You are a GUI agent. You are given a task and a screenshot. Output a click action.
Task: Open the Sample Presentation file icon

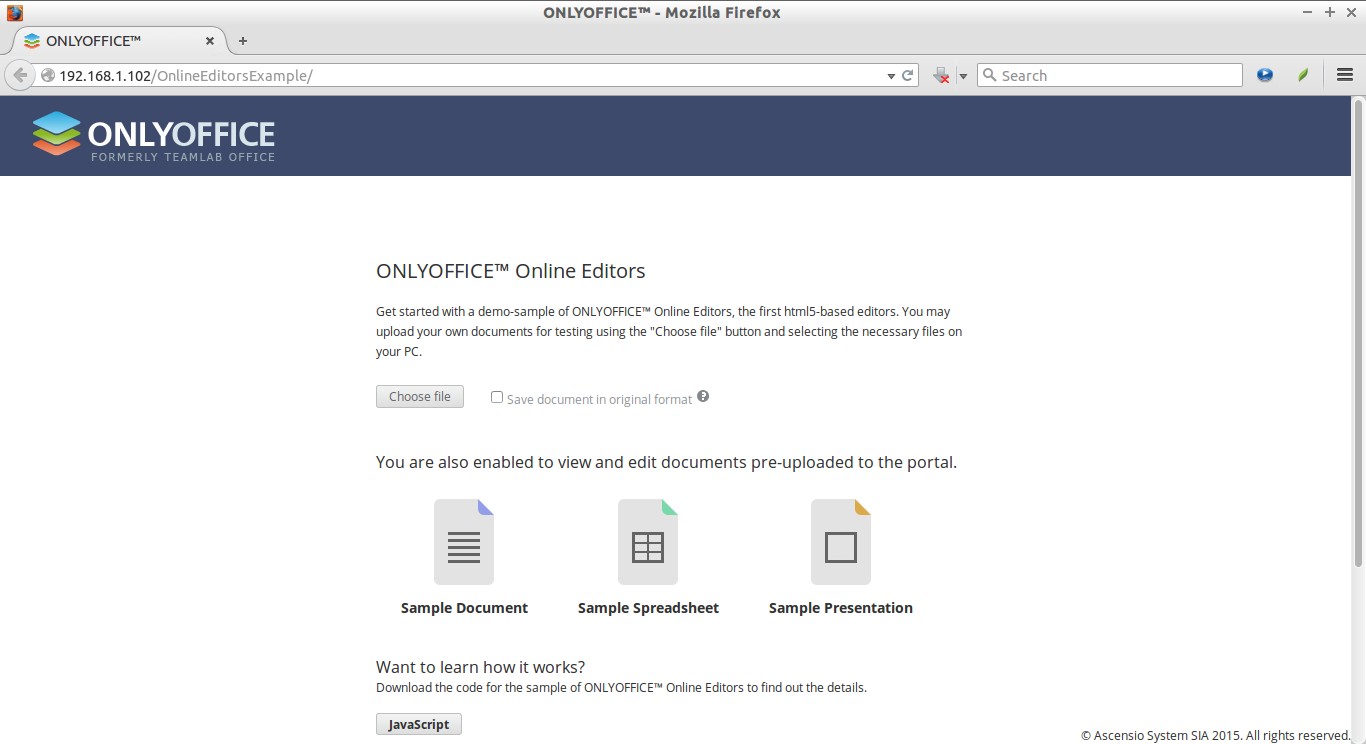tap(841, 542)
